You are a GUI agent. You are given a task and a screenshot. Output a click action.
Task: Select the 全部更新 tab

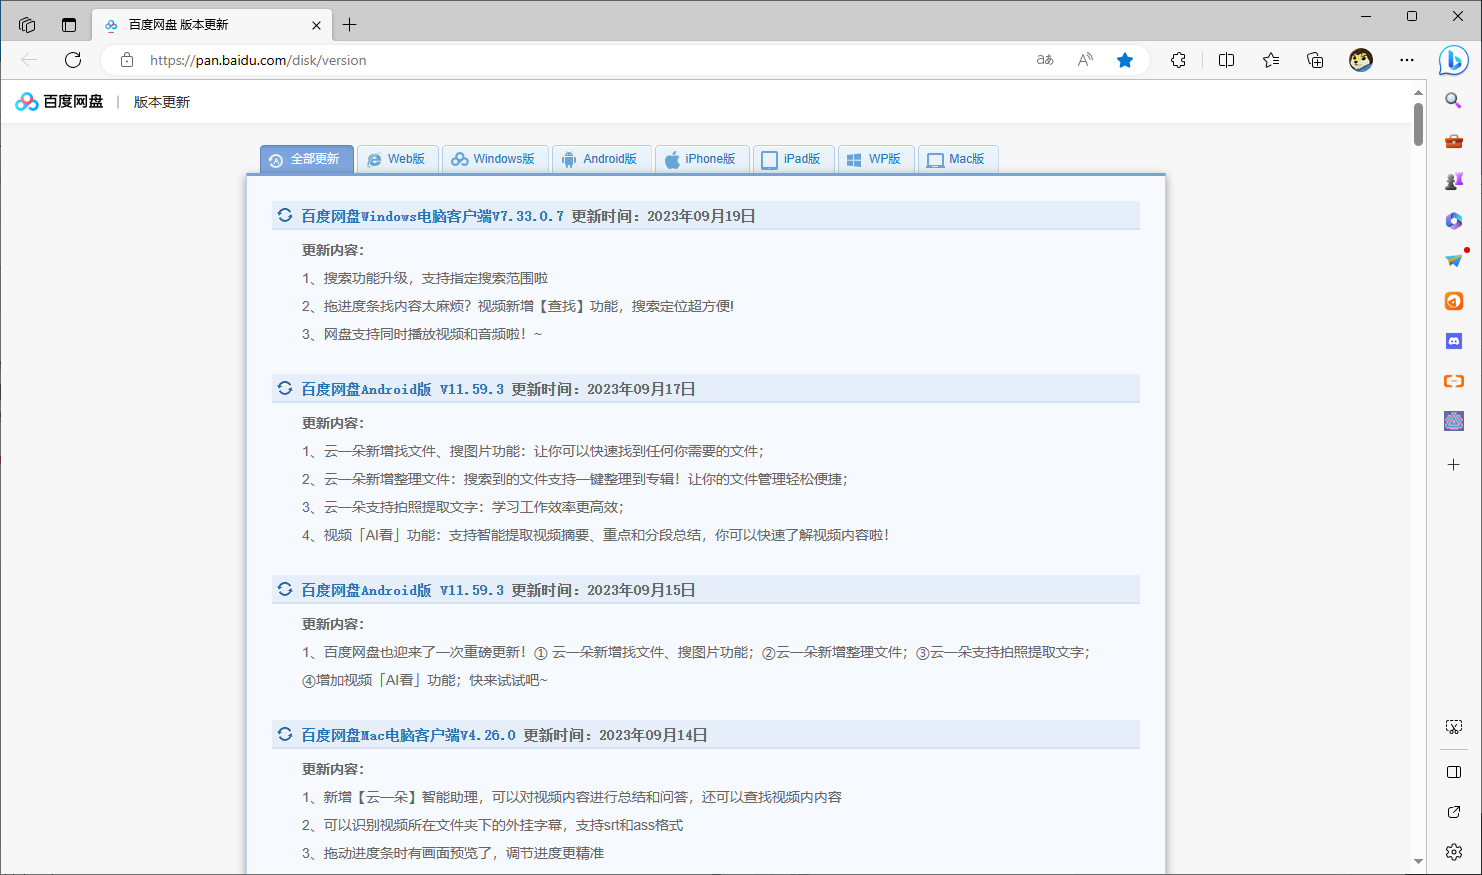(x=306, y=159)
